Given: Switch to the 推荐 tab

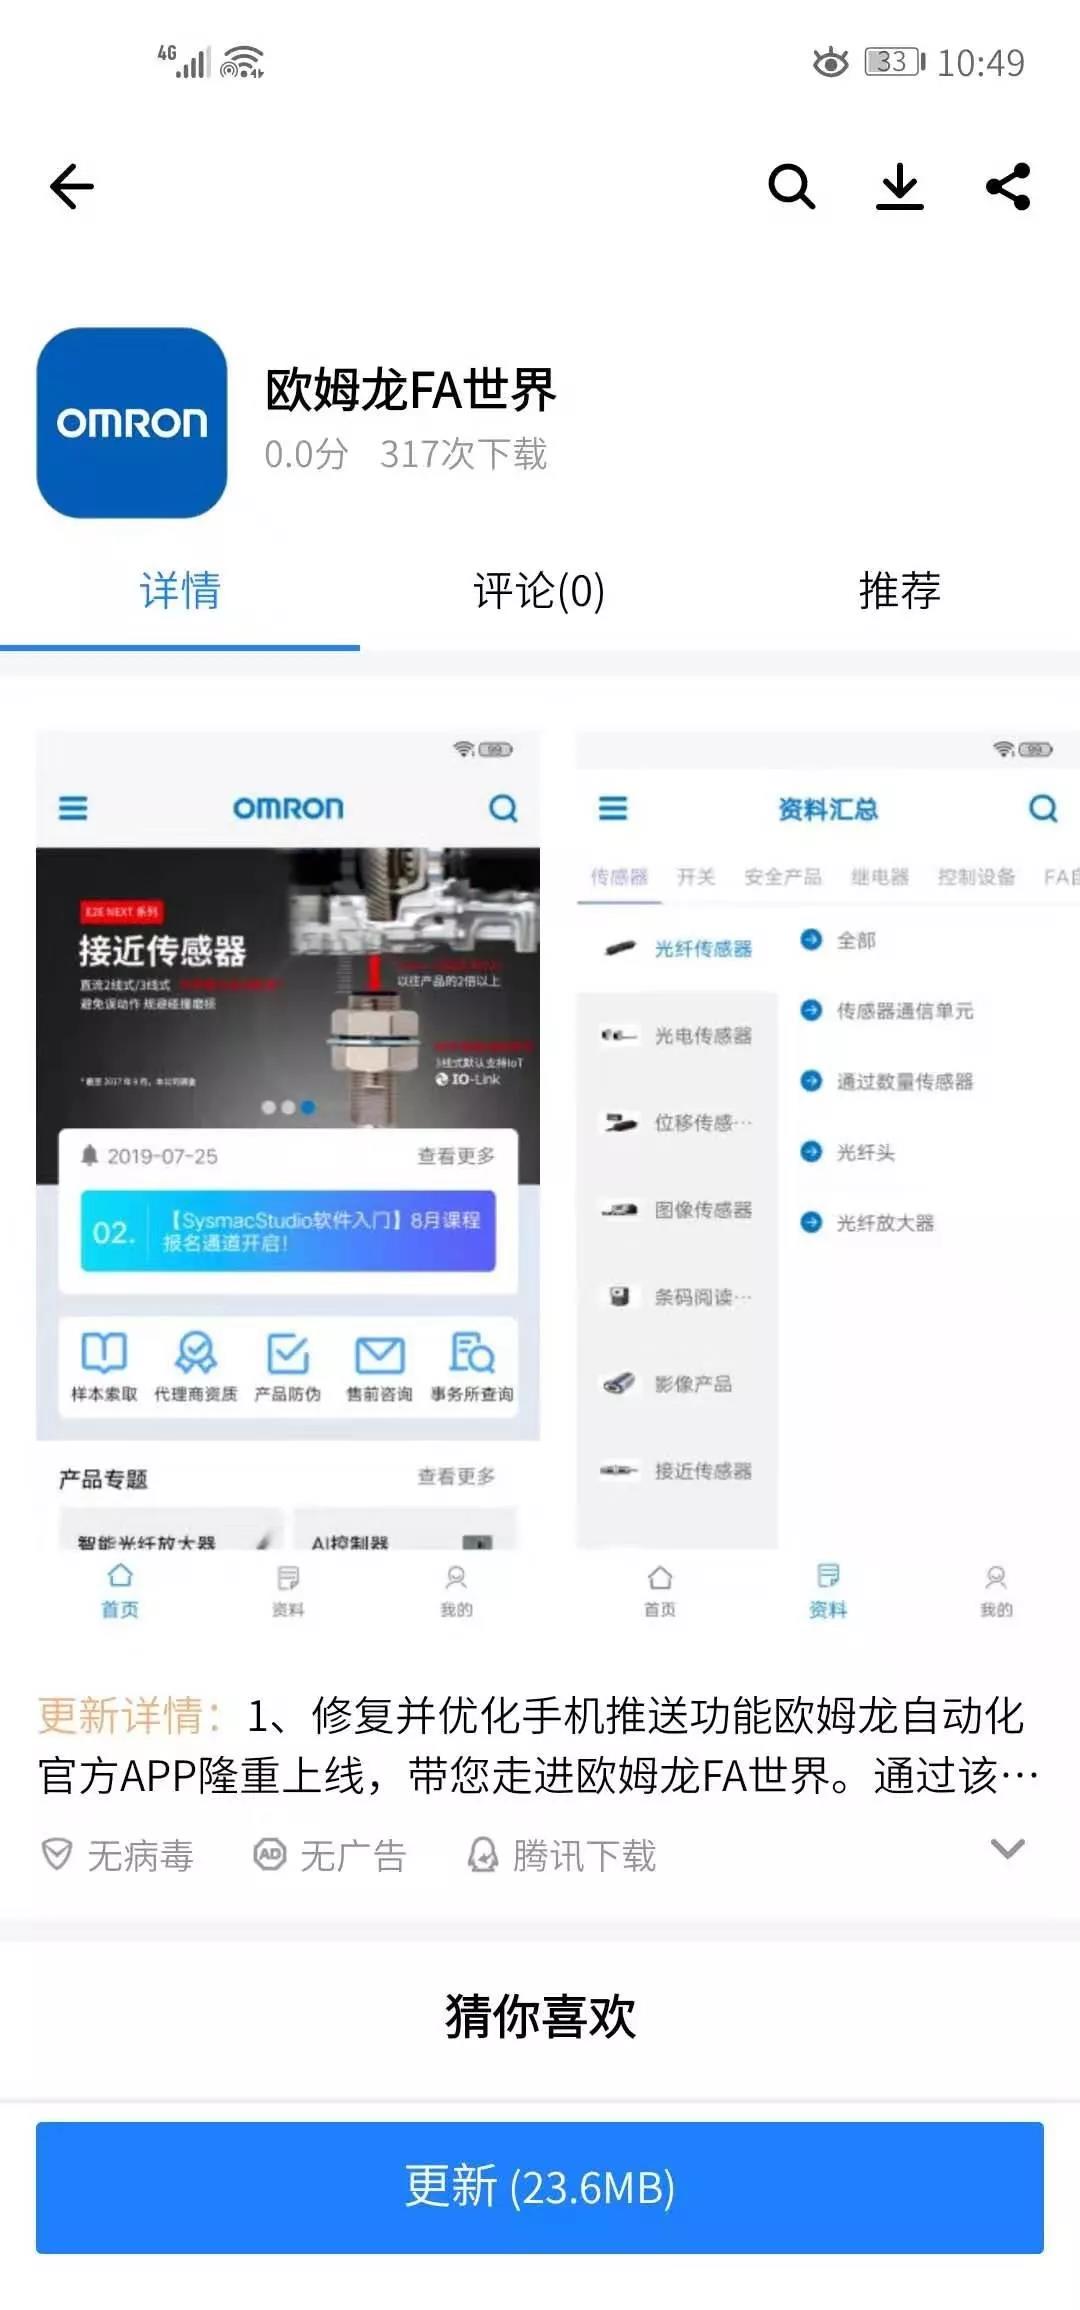Looking at the screenshot, I should click(899, 591).
